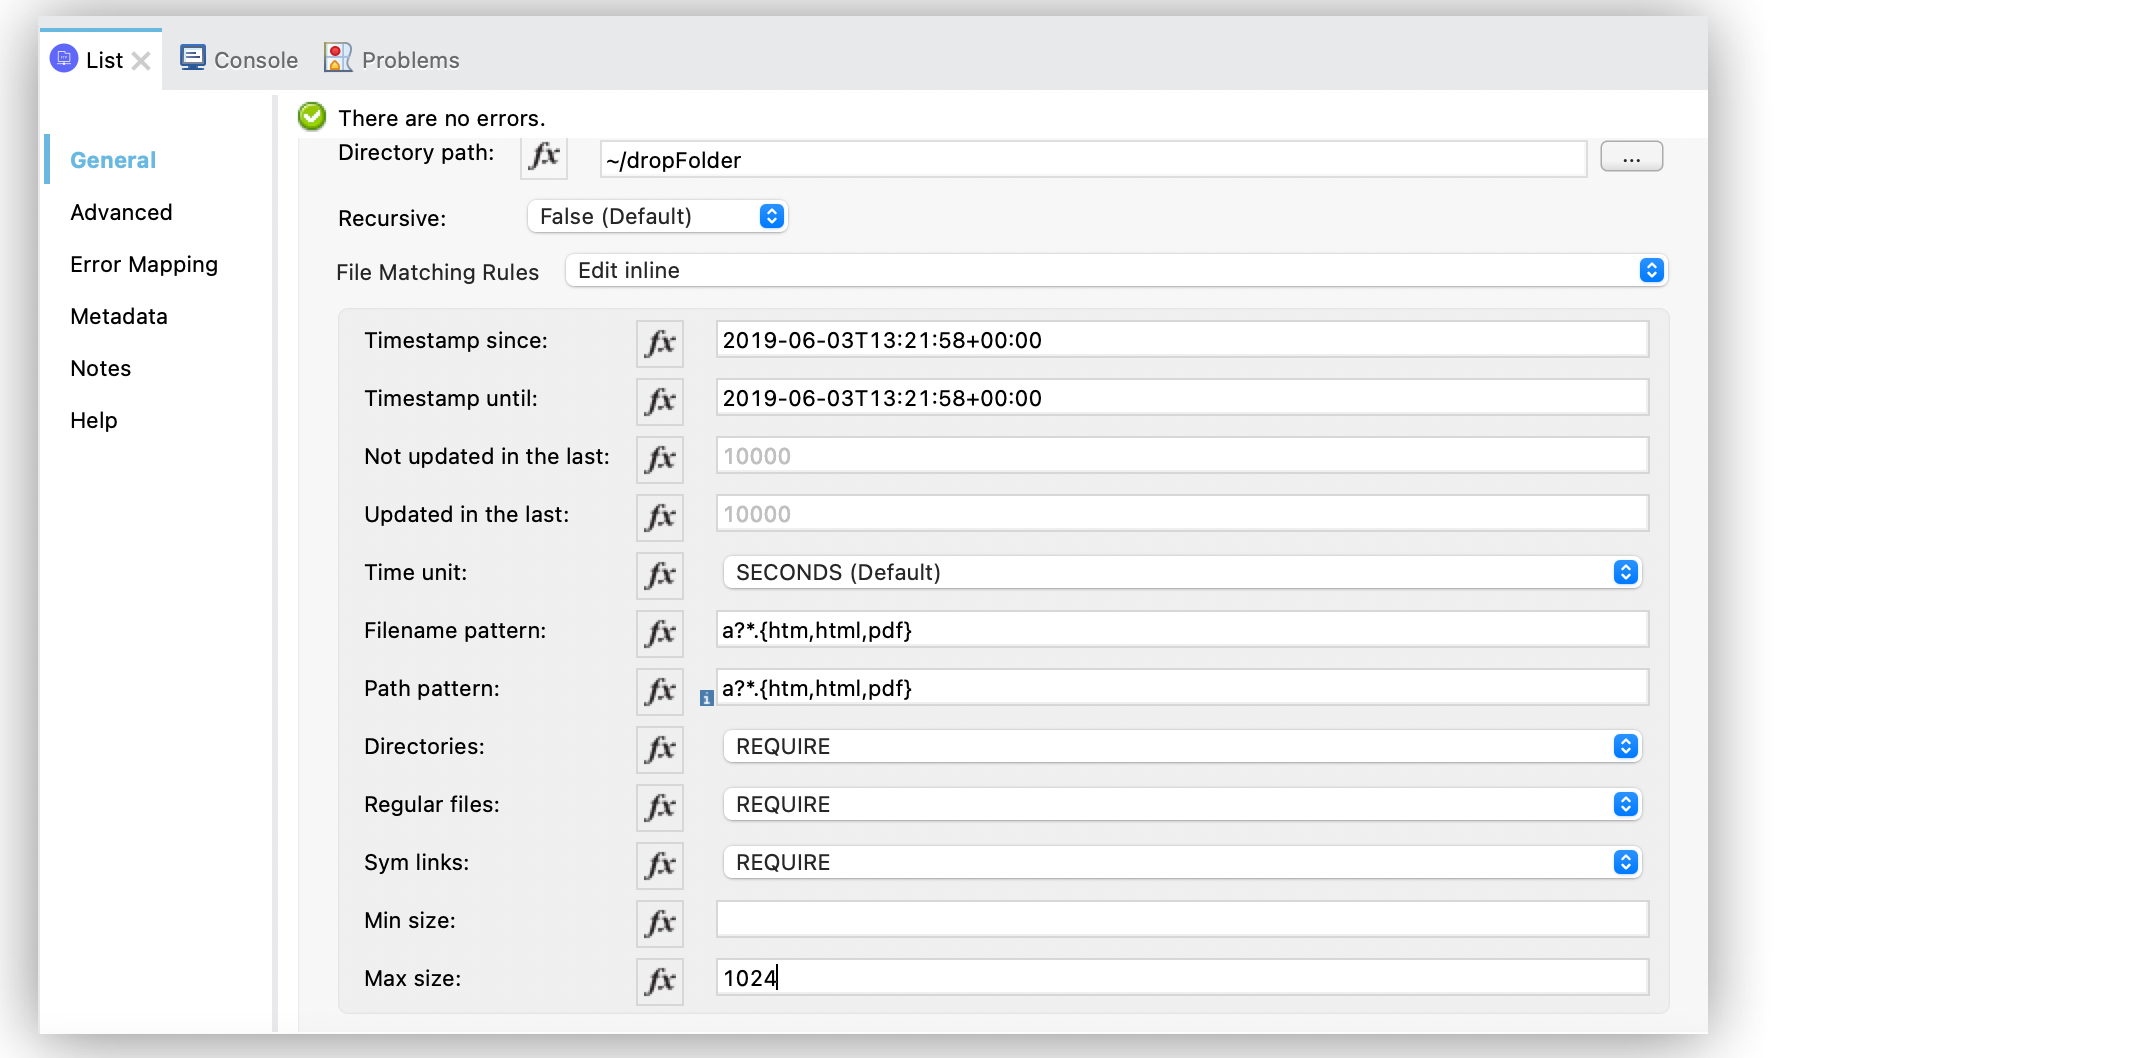The width and height of the screenshot is (2142, 1058).
Task: Click the browse (...) button for directory path
Action: click(x=1631, y=157)
